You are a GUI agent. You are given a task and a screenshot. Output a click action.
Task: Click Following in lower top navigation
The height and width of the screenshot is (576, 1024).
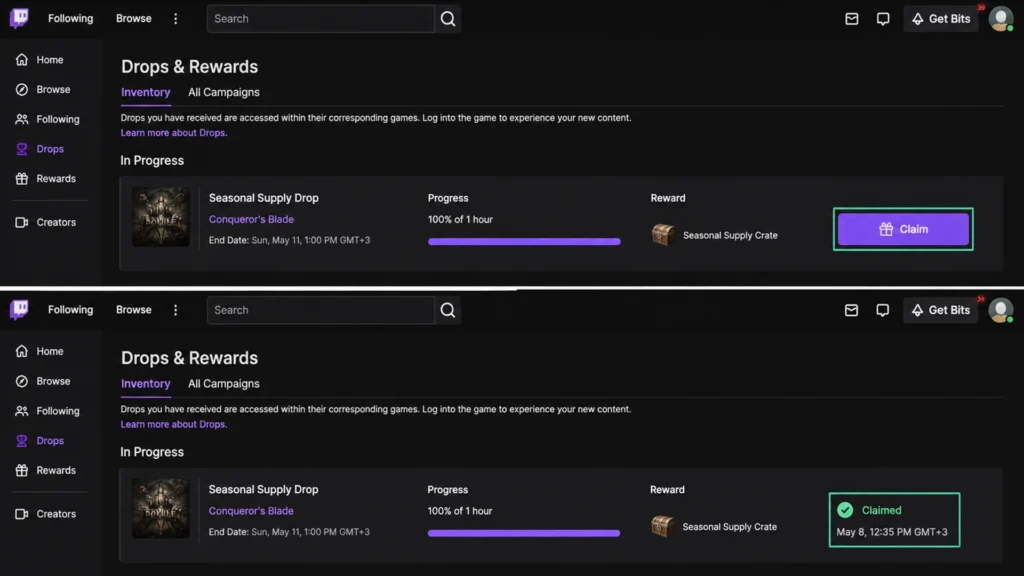pos(71,310)
